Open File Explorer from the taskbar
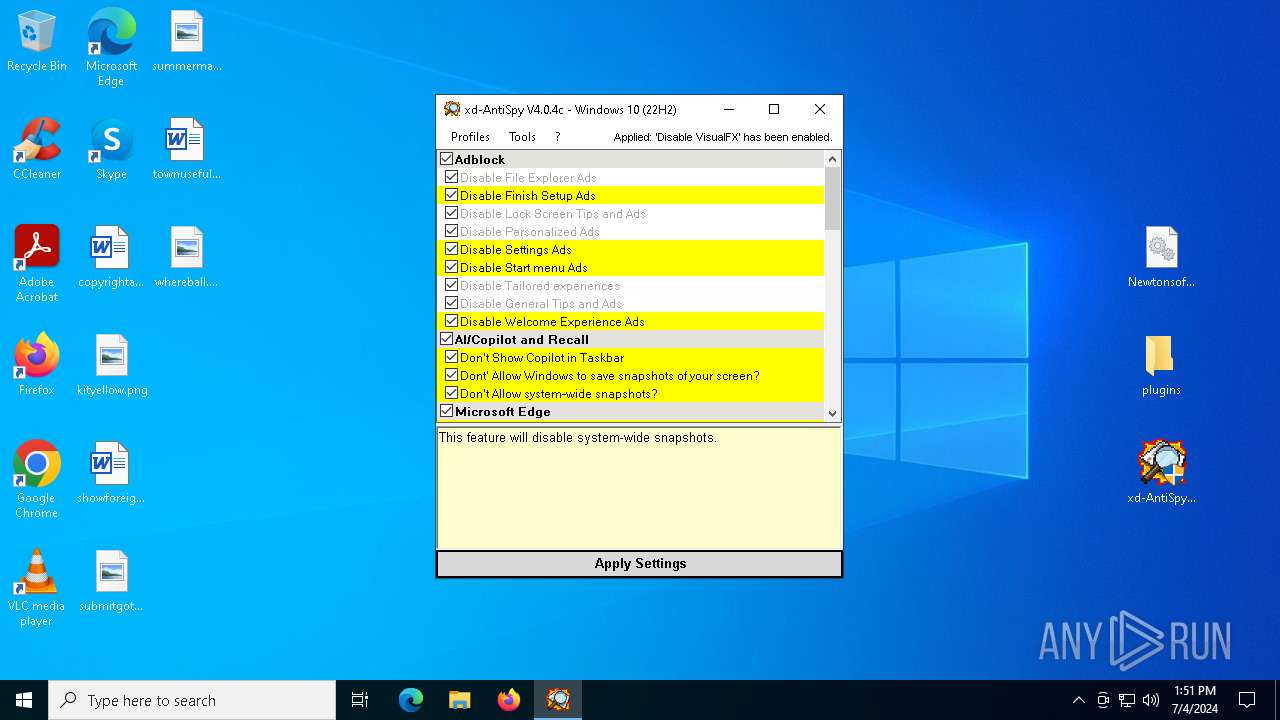The width and height of the screenshot is (1280, 720). 460,700
